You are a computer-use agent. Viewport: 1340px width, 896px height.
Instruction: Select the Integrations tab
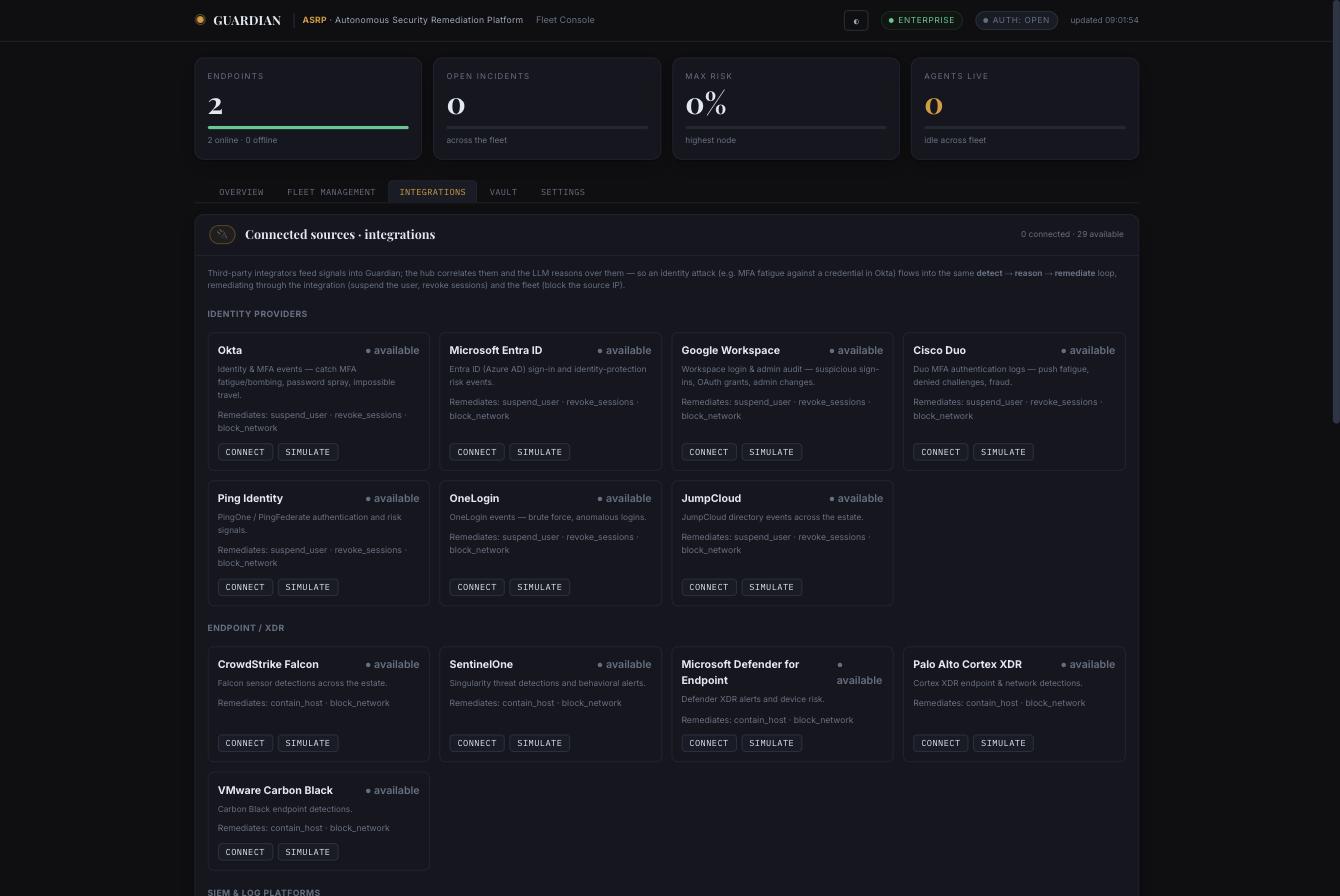[432, 192]
